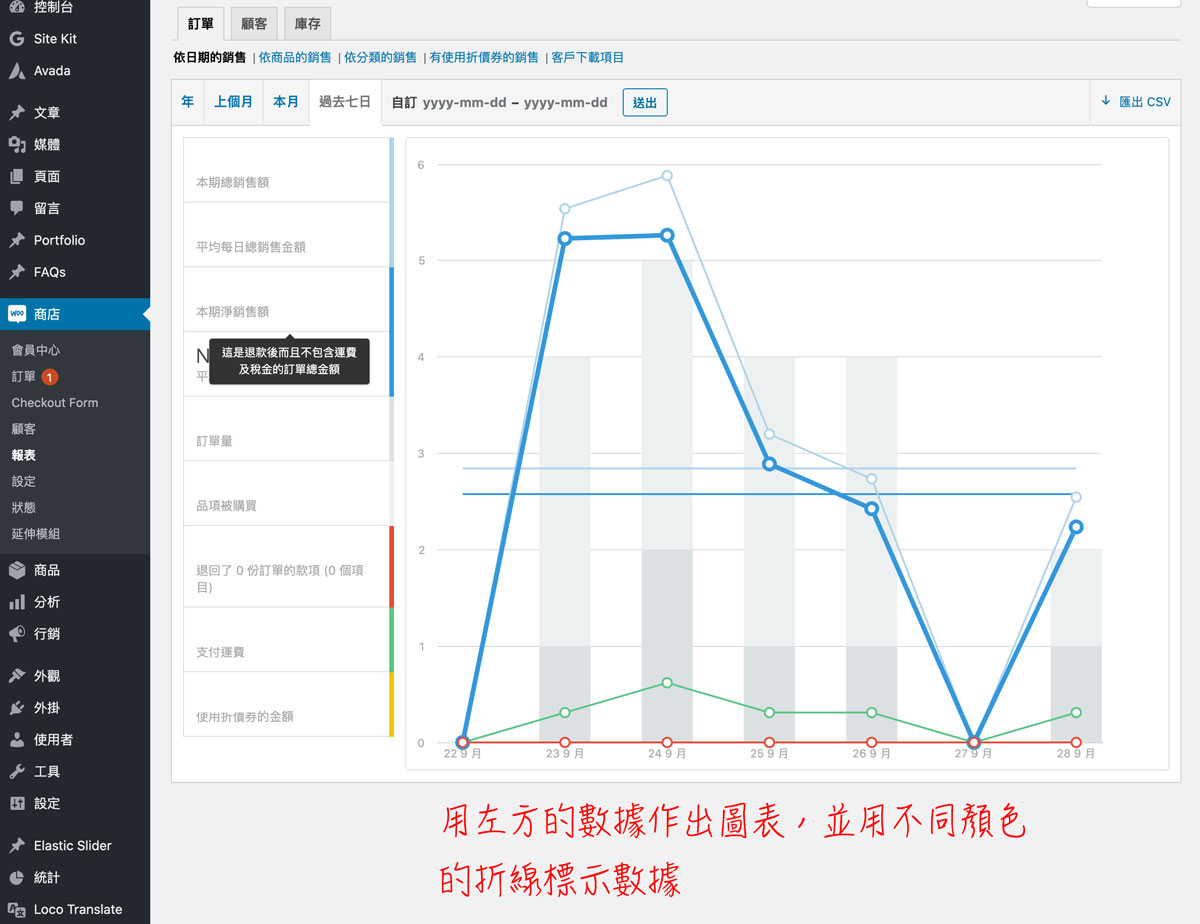The height and width of the screenshot is (924, 1200).
Task: Click the 外觀 paintbrush icon
Action: click(x=17, y=676)
